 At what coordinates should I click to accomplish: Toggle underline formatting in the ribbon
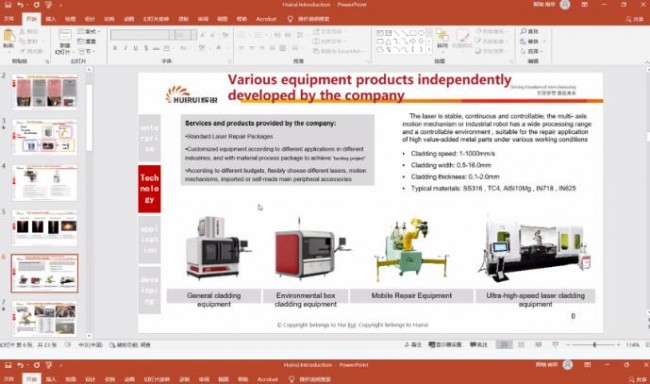(x=136, y=48)
